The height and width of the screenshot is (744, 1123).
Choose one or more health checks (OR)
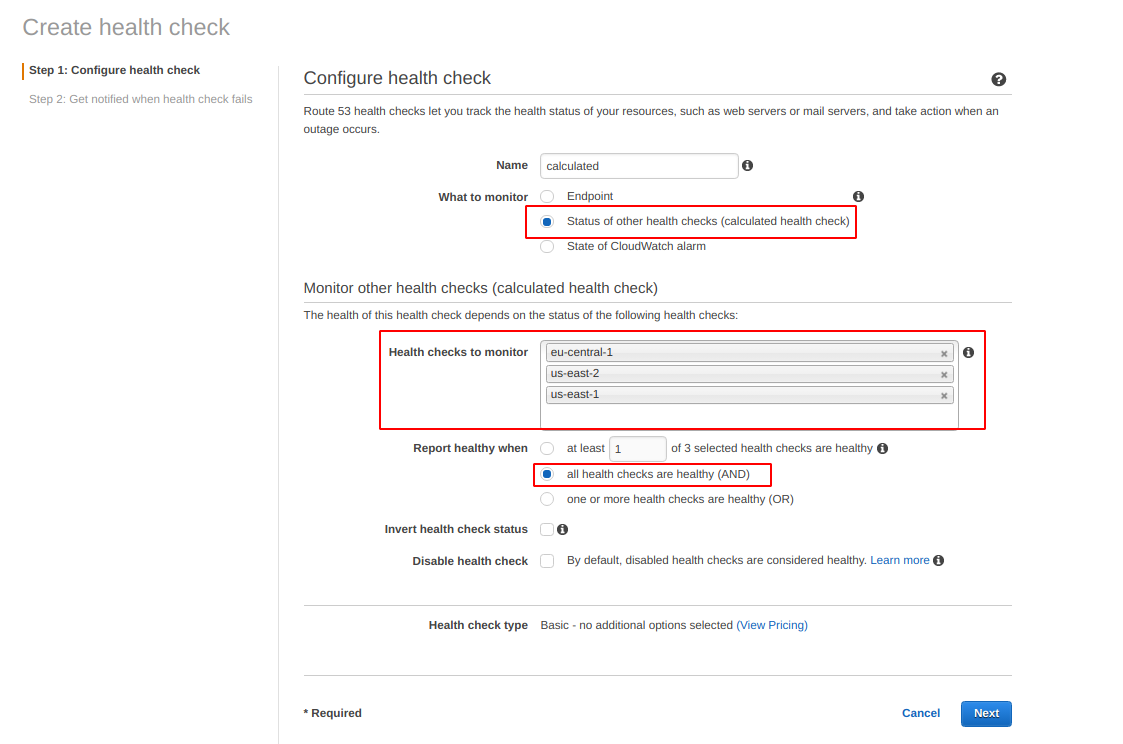[547, 499]
